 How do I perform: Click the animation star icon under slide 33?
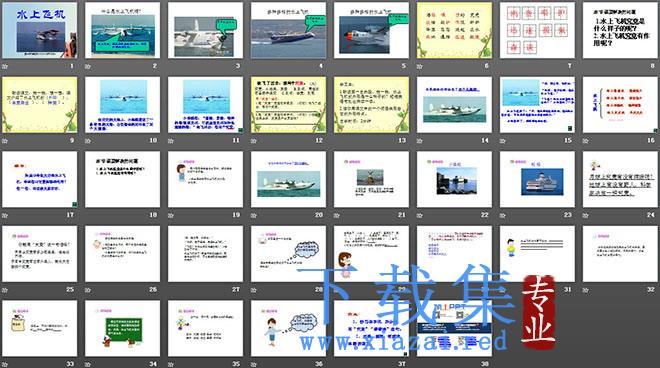pyautogui.click(x=5, y=364)
